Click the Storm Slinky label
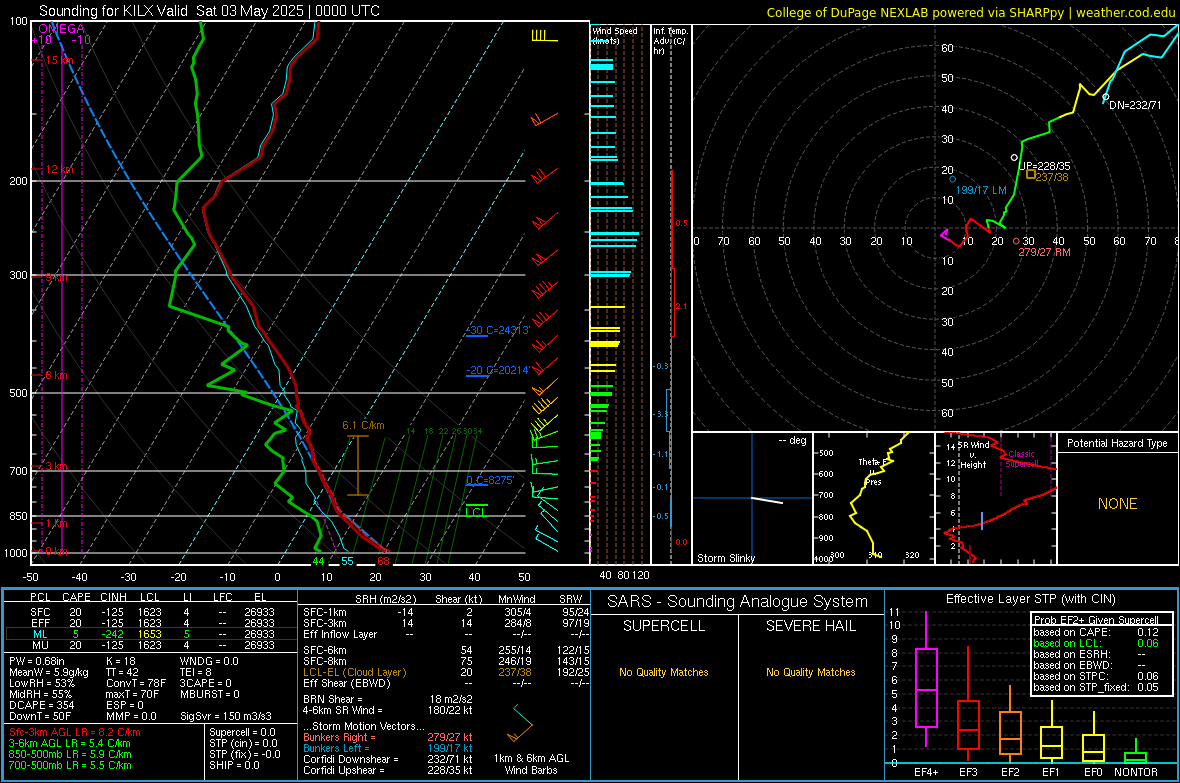 click(x=726, y=558)
